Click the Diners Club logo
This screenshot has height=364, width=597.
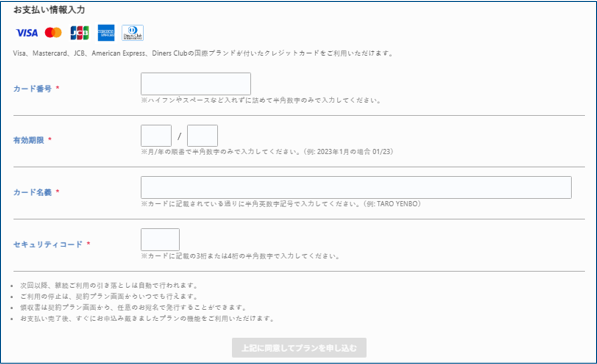pyautogui.click(x=132, y=33)
